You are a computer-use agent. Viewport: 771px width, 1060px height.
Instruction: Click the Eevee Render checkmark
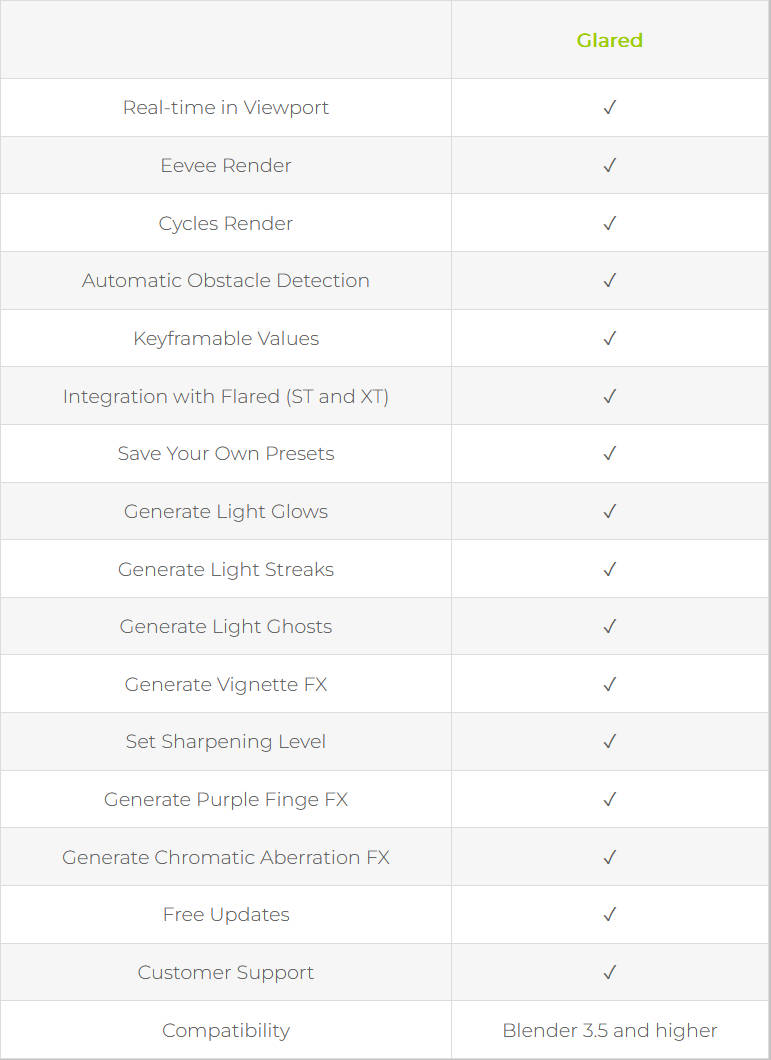tap(610, 165)
